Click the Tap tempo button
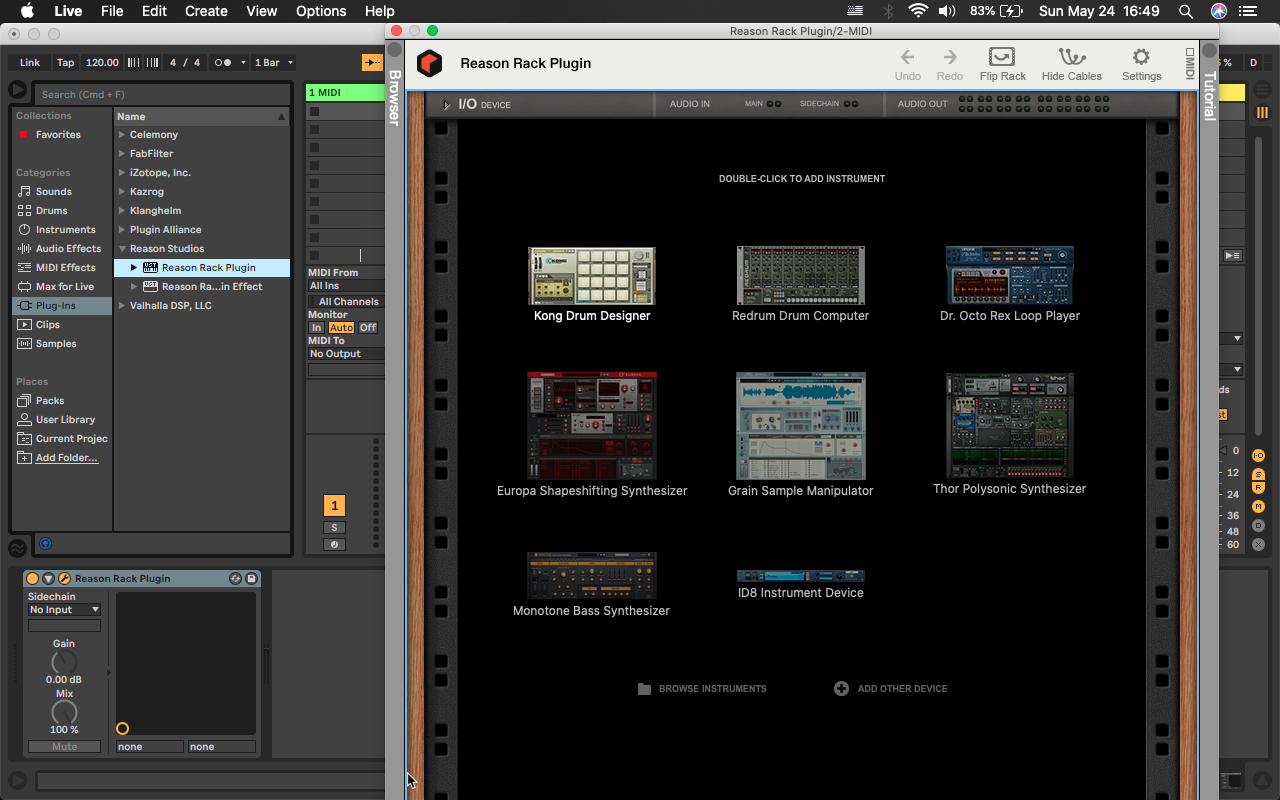Screen dimensions: 1280x800 65,62
